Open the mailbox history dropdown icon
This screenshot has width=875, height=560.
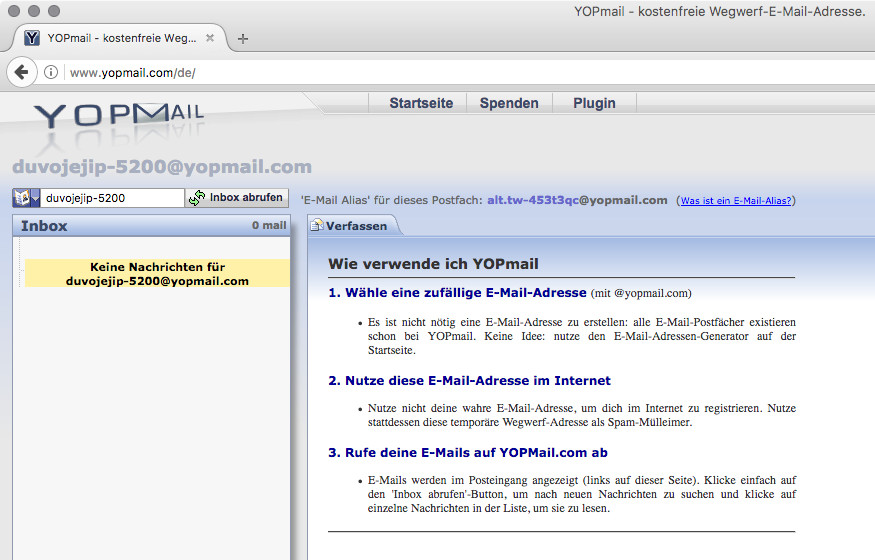pyautogui.click(x=26, y=198)
